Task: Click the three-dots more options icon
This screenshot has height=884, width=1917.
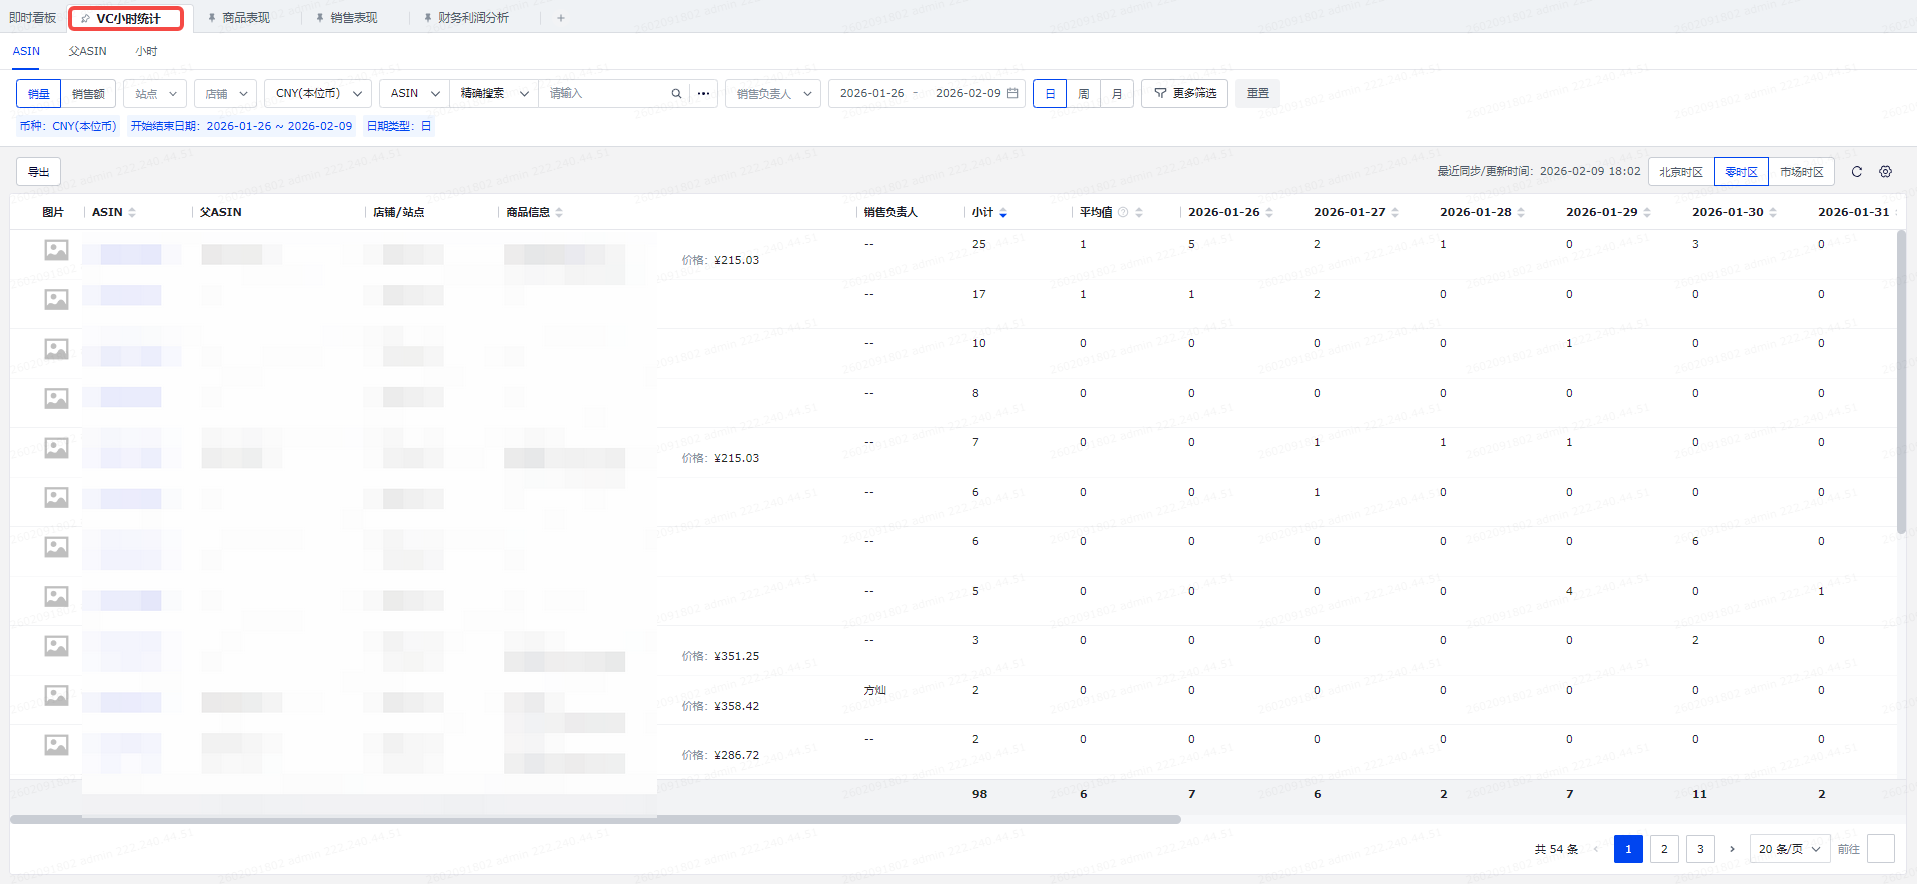Action: pos(704,94)
